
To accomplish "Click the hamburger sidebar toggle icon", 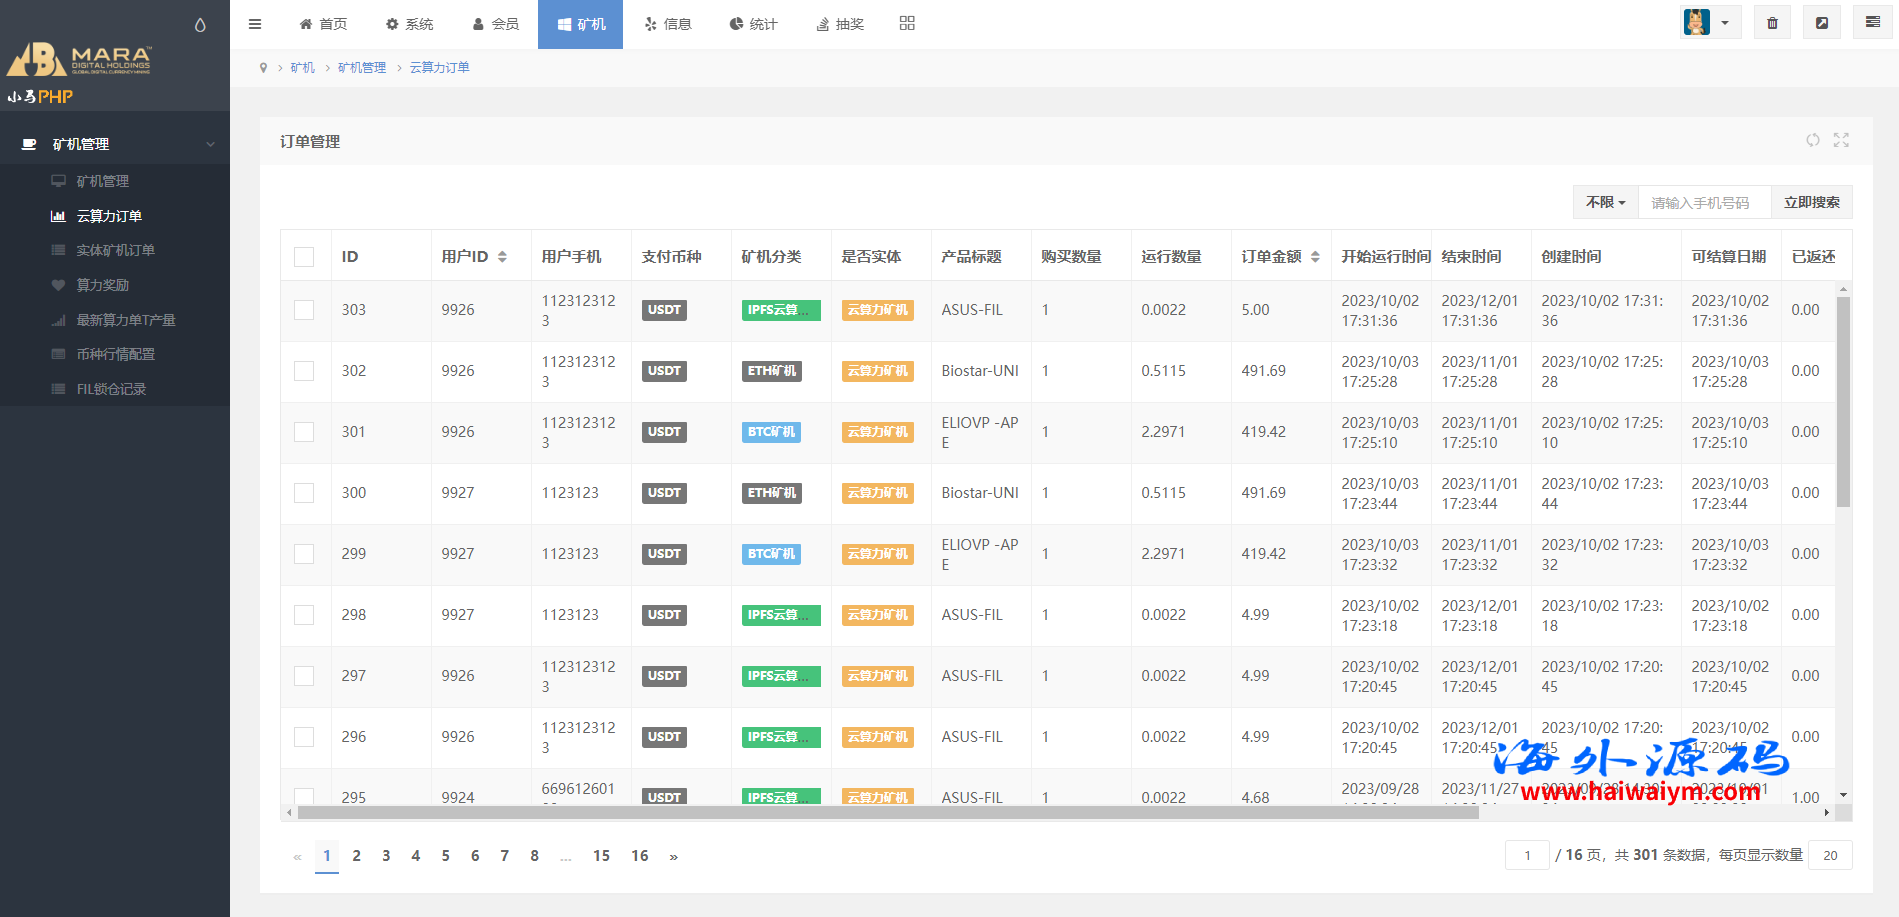I will coord(255,24).
